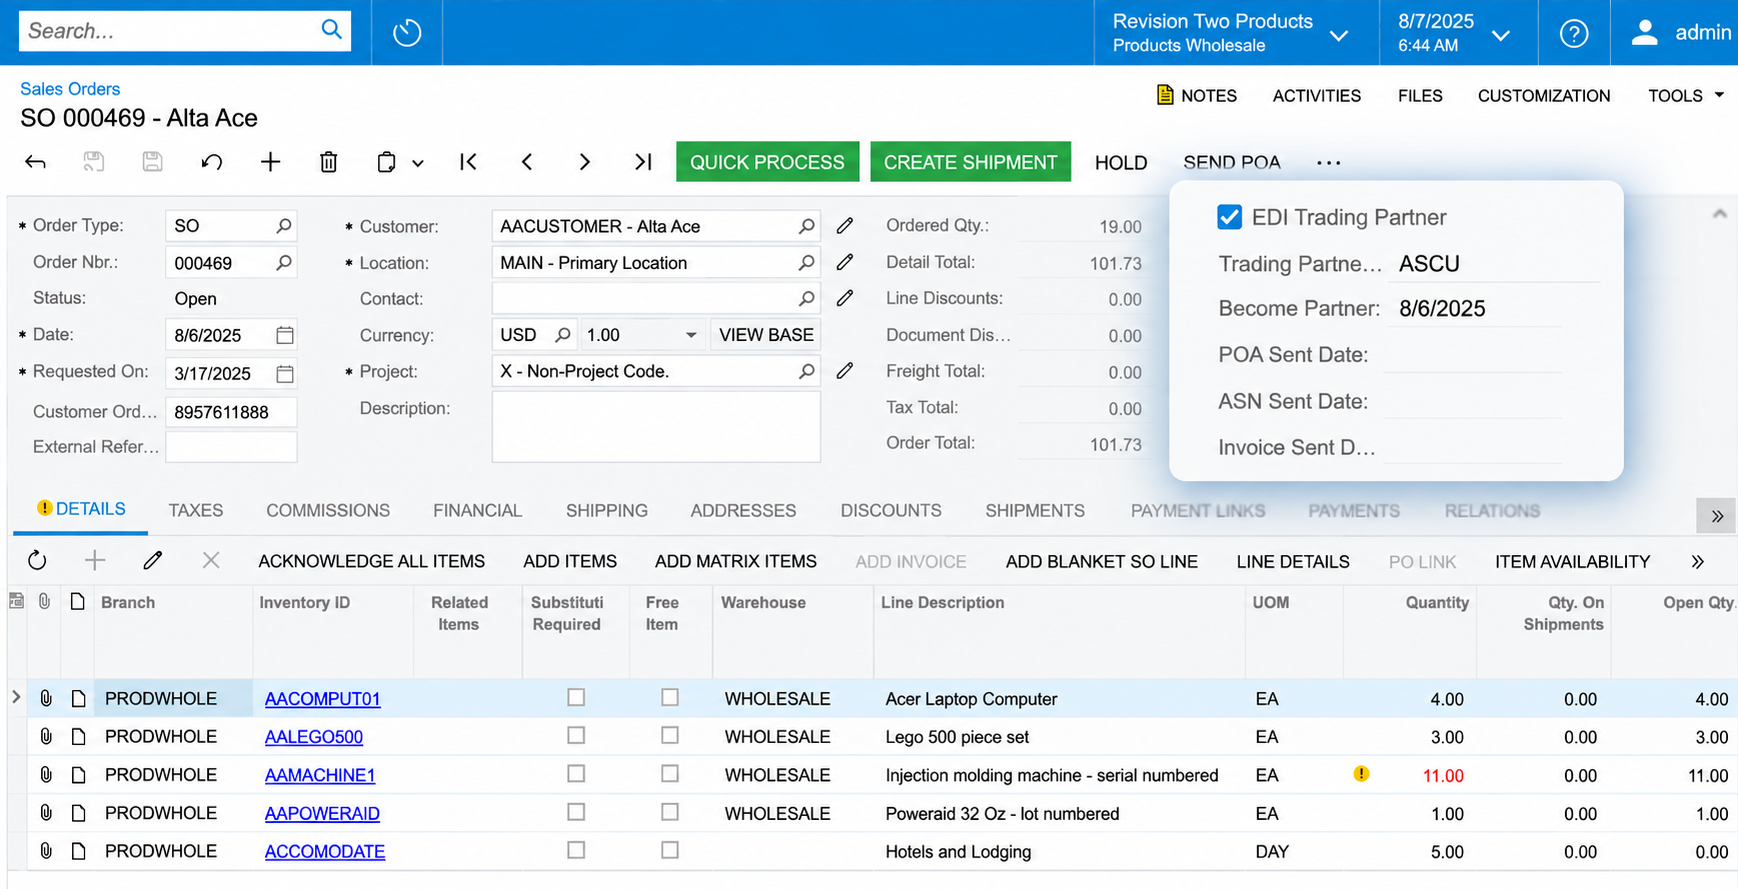The height and width of the screenshot is (889, 1738).
Task: Open the AACOMPUT01 inventory link
Action: tap(323, 699)
